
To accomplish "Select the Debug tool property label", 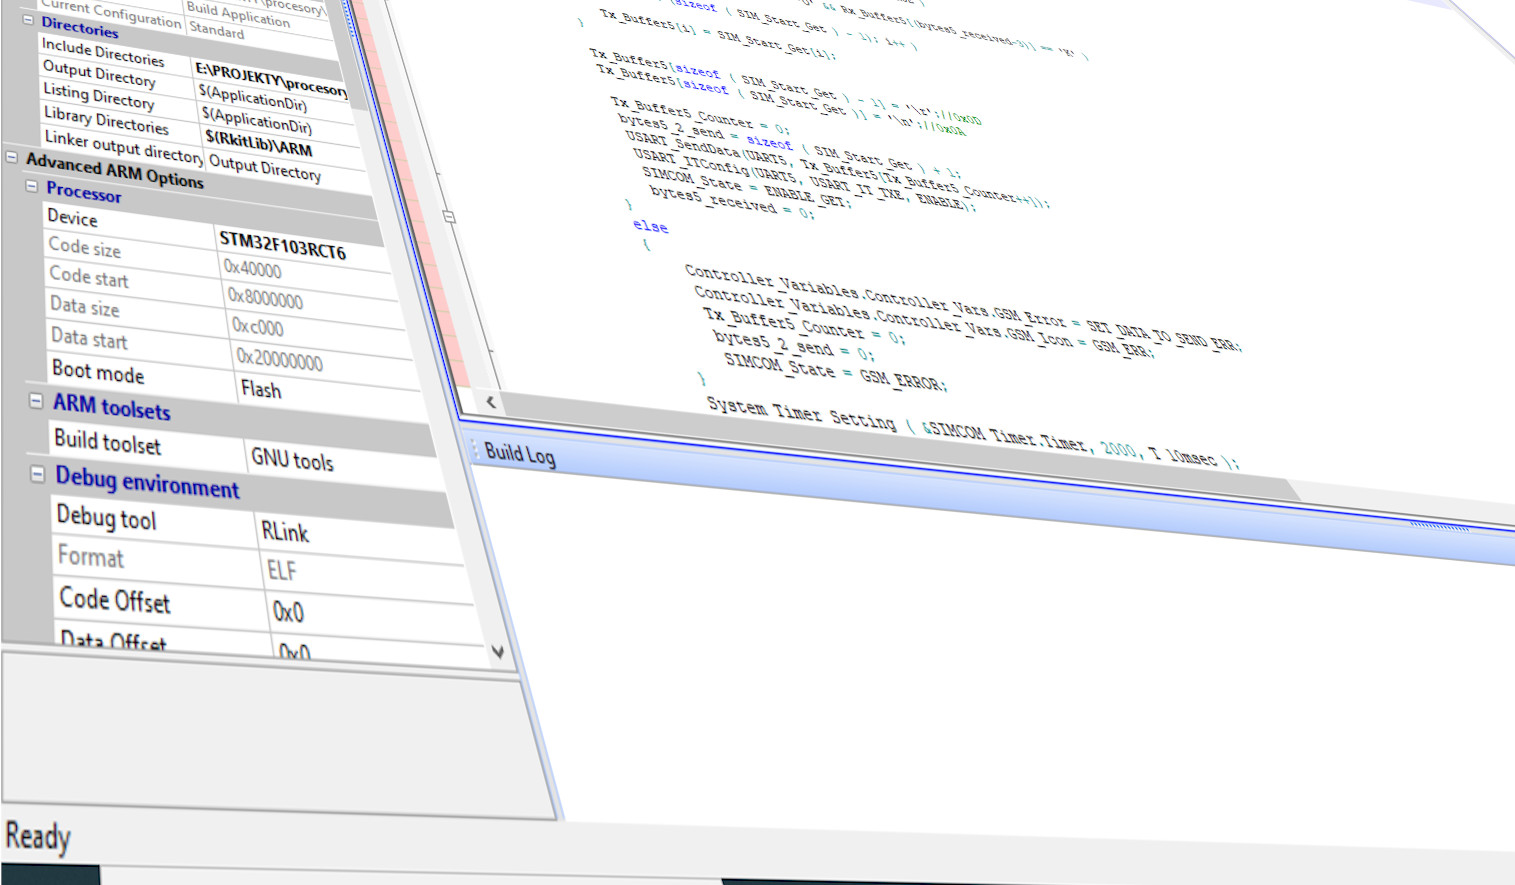I will pyautogui.click(x=106, y=517).
